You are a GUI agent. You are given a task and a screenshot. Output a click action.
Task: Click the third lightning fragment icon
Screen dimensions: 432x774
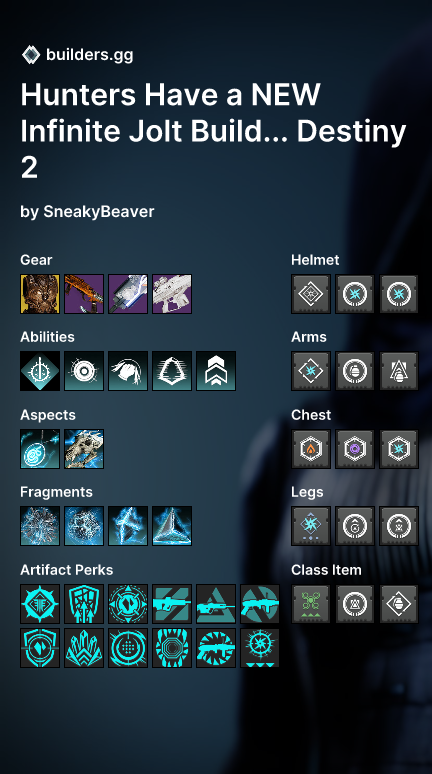pos(128,526)
